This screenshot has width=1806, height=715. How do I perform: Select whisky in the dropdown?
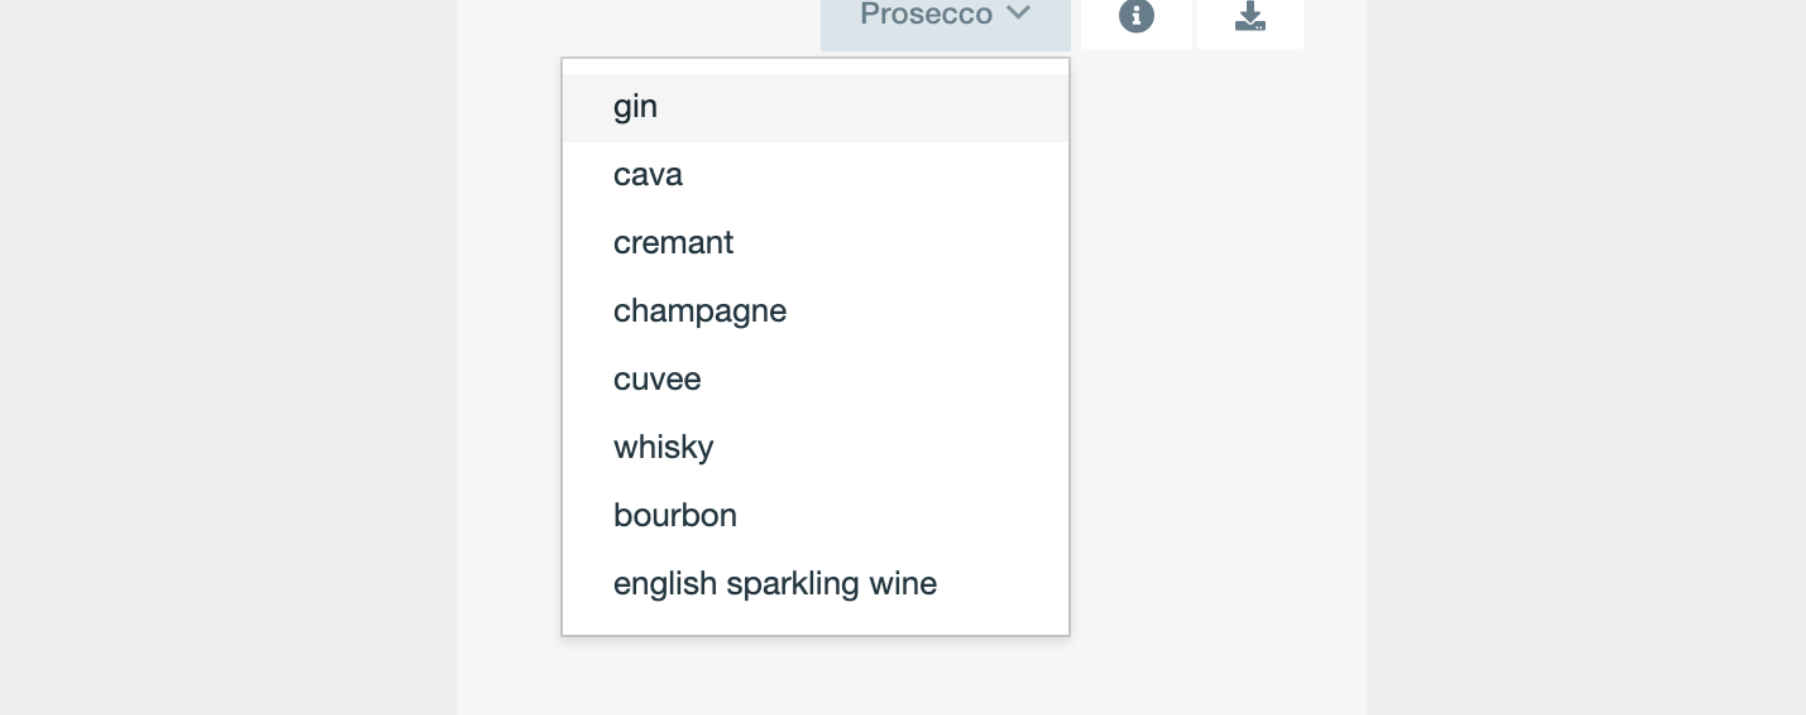(x=663, y=447)
